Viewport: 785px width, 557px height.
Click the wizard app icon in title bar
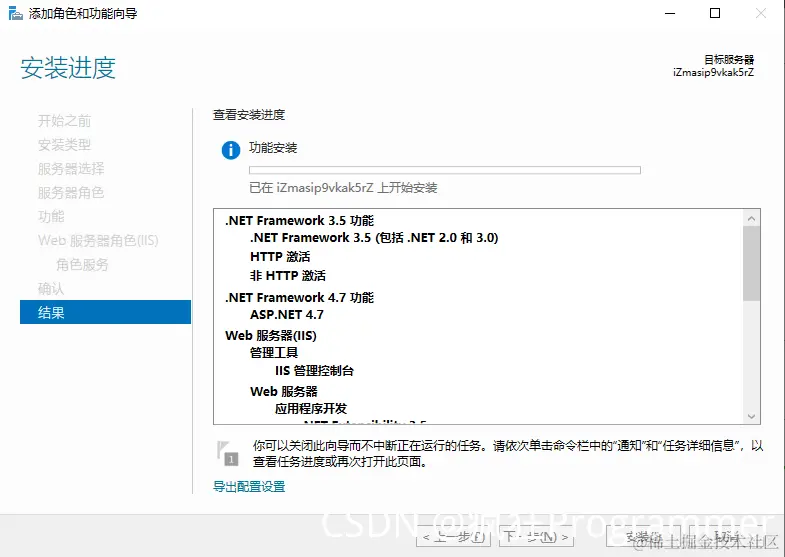click(x=16, y=14)
